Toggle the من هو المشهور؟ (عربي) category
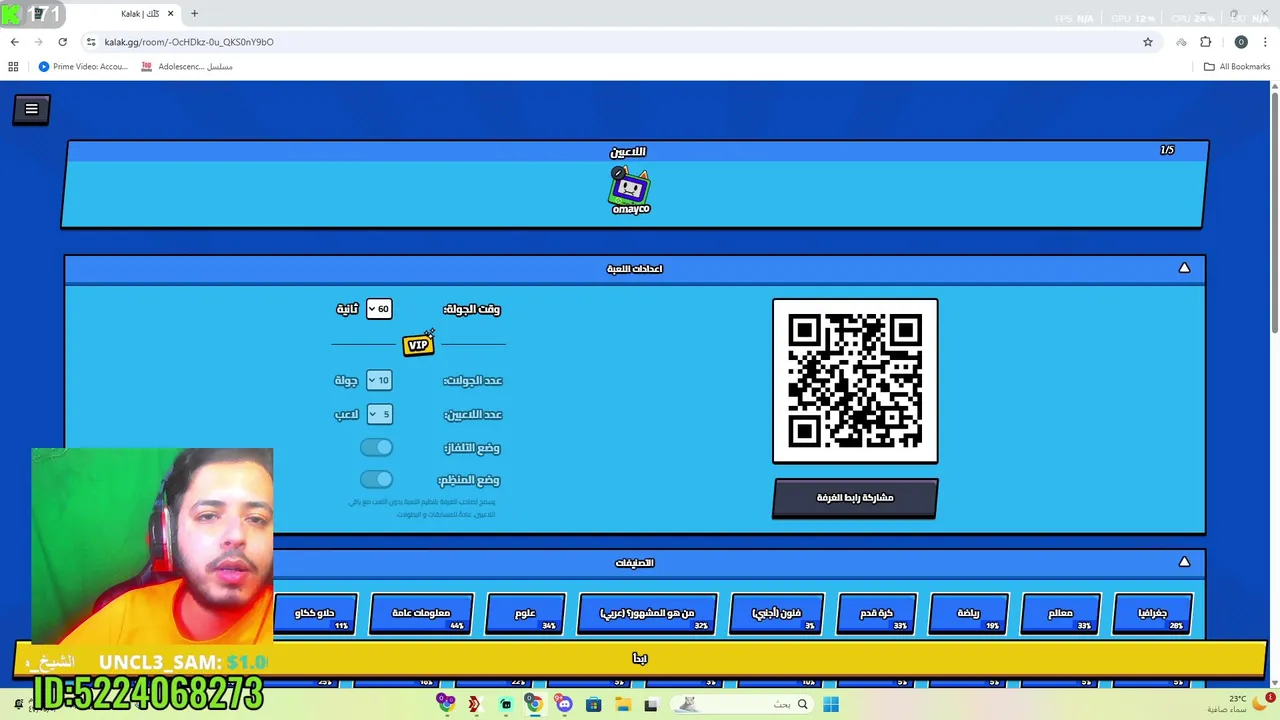 [x=647, y=613]
